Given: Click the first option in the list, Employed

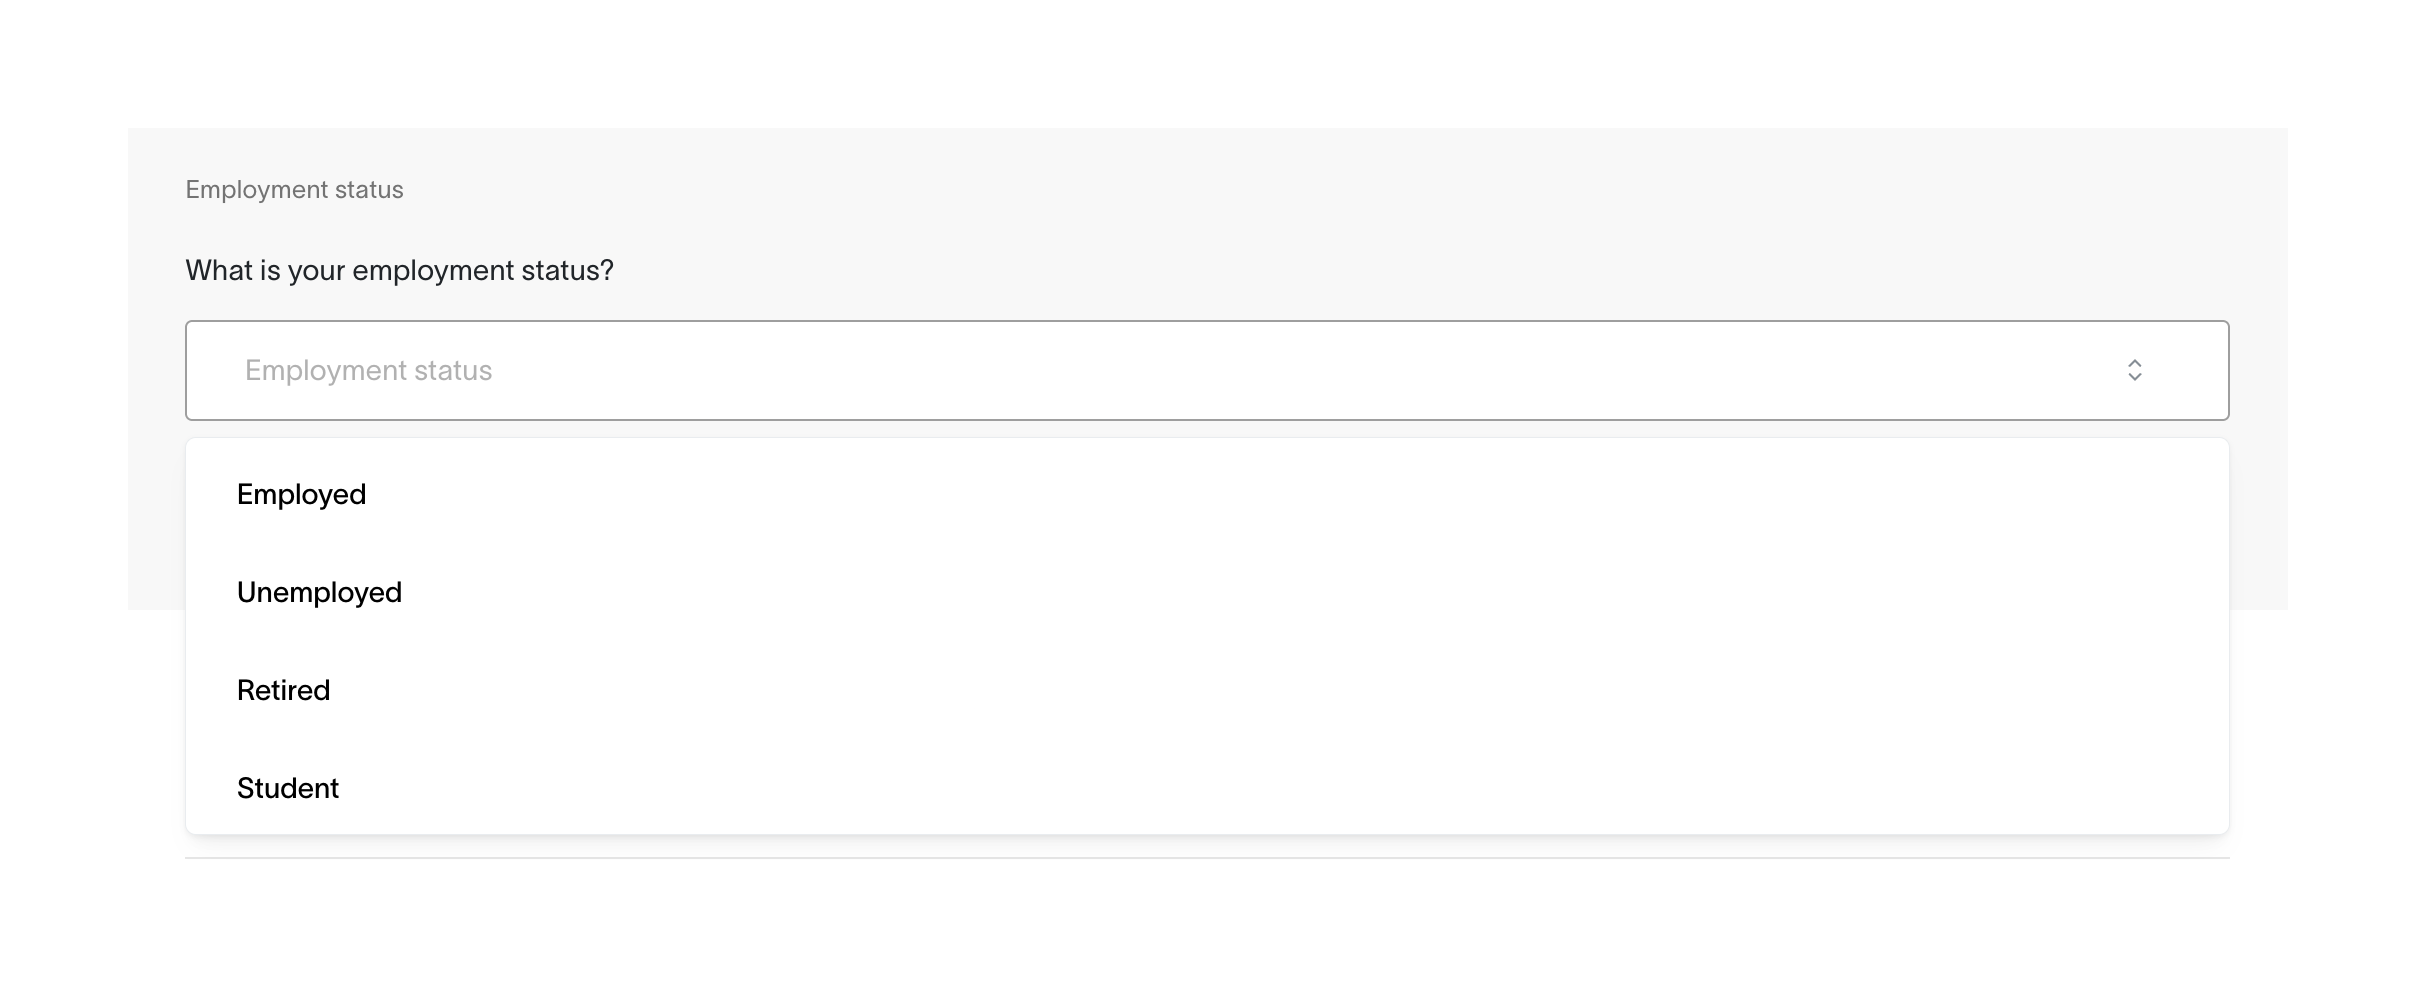Looking at the screenshot, I should tap(301, 494).
